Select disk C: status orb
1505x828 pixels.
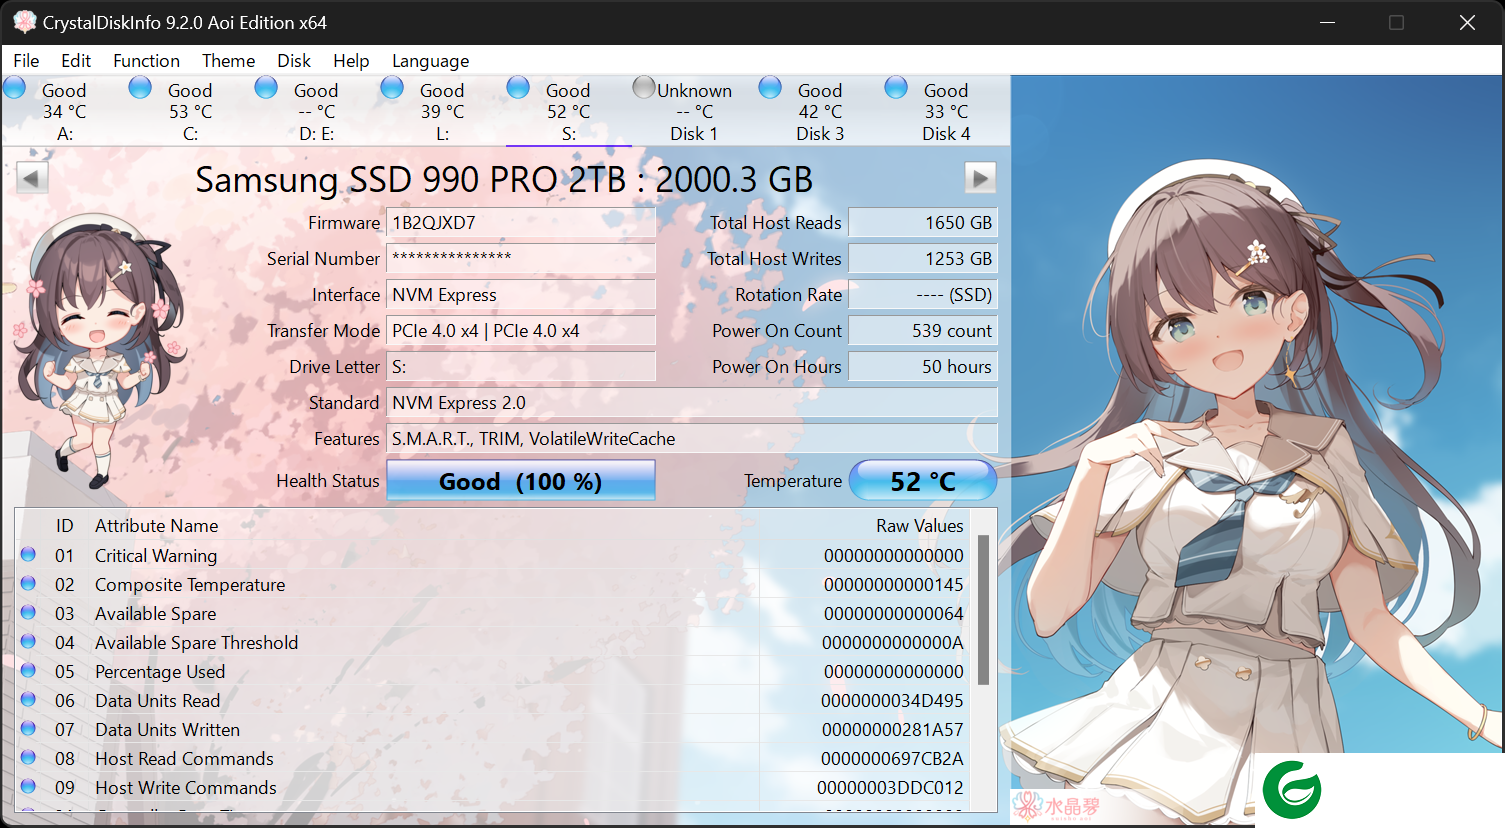(x=141, y=88)
